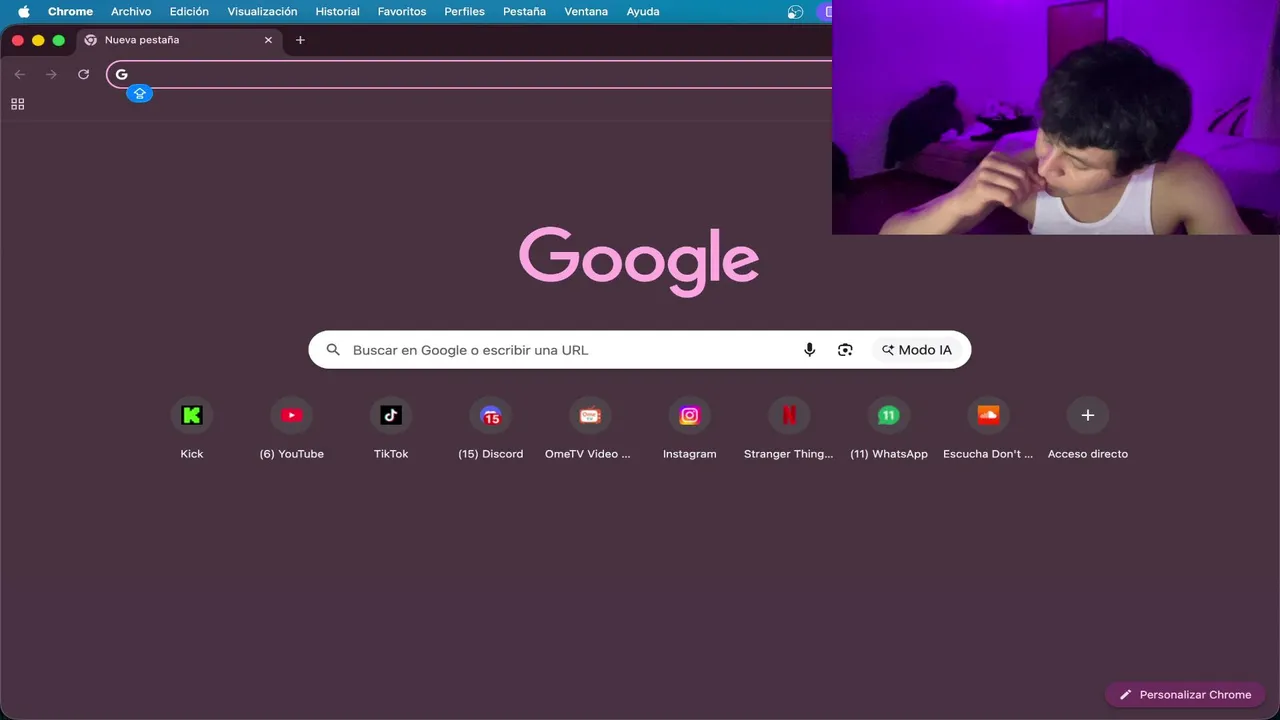The width and height of the screenshot is (1280, 720).
Task: Click the back navigation arrow
Action: (x=19, y=74)
